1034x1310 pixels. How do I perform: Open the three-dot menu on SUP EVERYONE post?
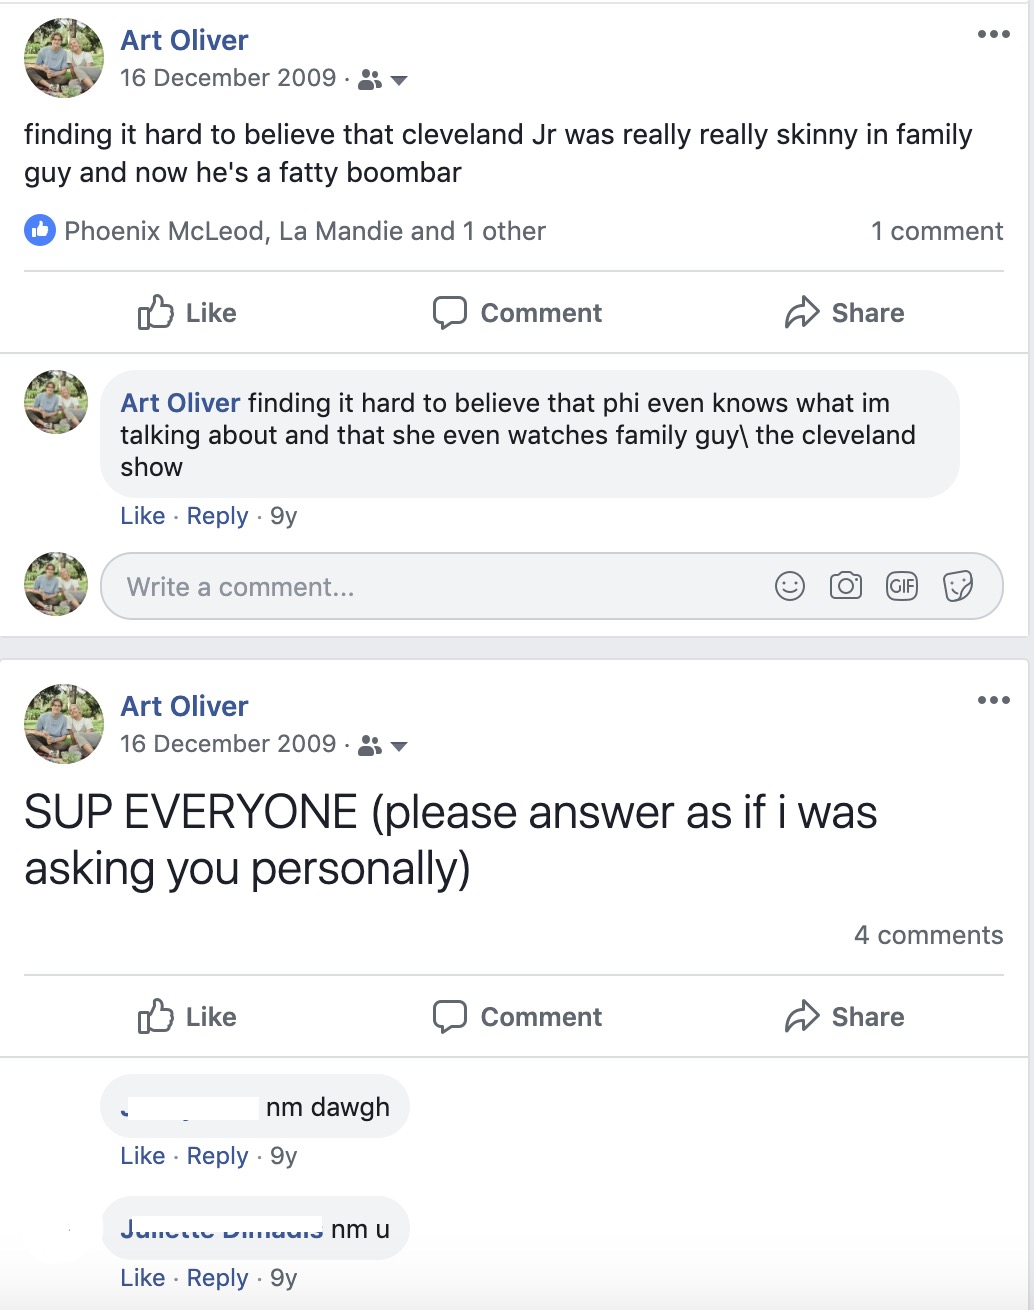click(x=993, y=700)
